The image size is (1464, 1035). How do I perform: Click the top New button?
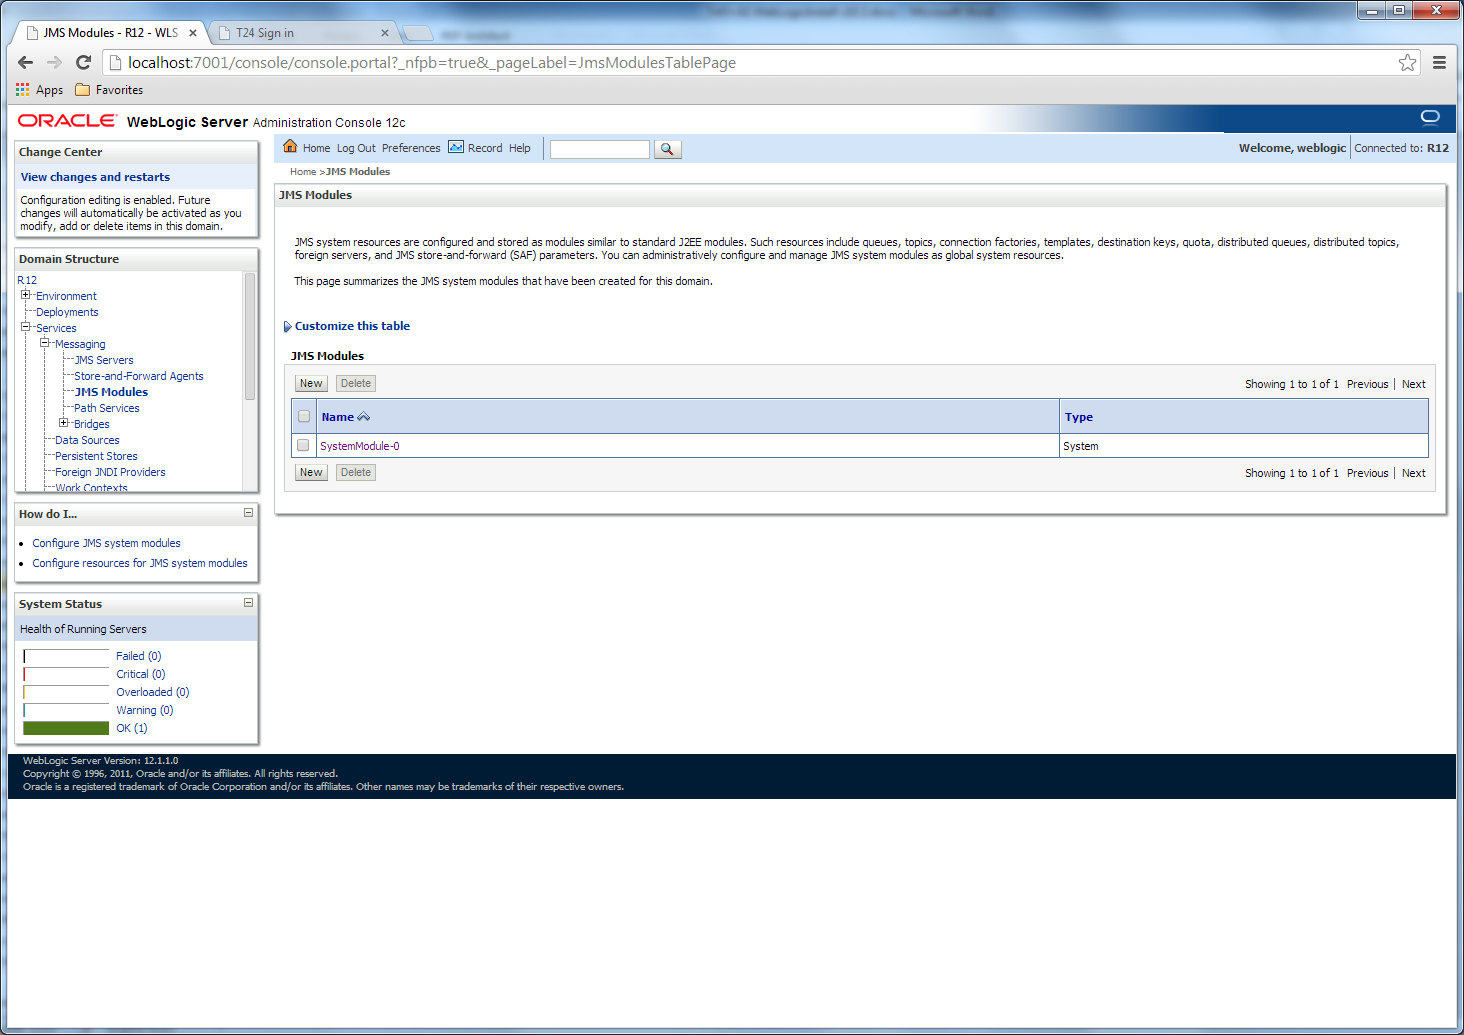point(311,383)
